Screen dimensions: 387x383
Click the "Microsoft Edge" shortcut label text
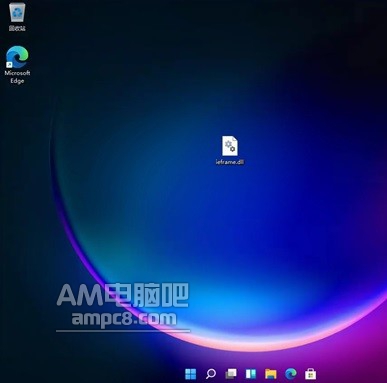(x=17, y=77)
